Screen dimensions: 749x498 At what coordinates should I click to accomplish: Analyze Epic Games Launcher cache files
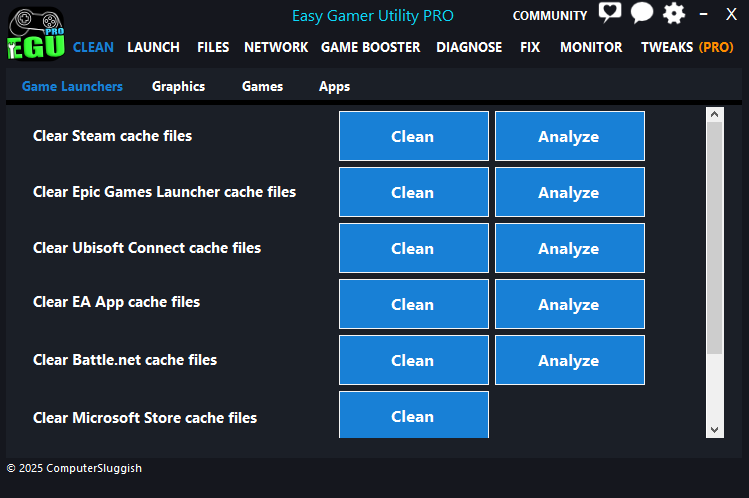[x=569, y=192]
